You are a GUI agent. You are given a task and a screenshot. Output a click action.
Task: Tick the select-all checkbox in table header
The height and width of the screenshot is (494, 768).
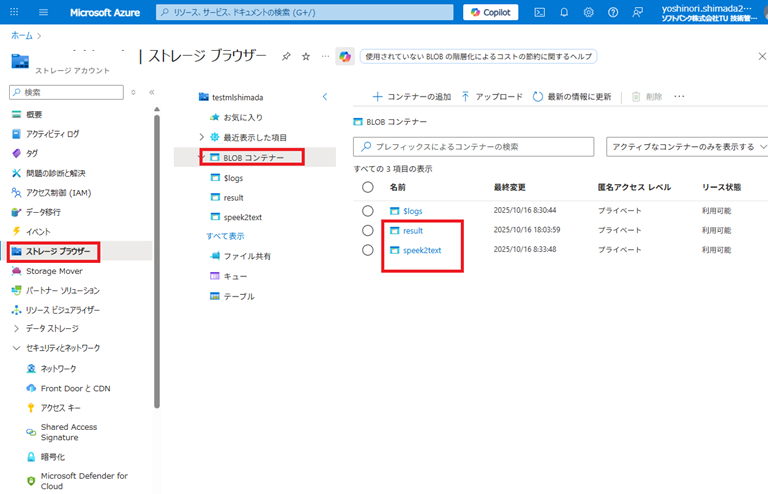pyautogui.click(x=368, y=187)
